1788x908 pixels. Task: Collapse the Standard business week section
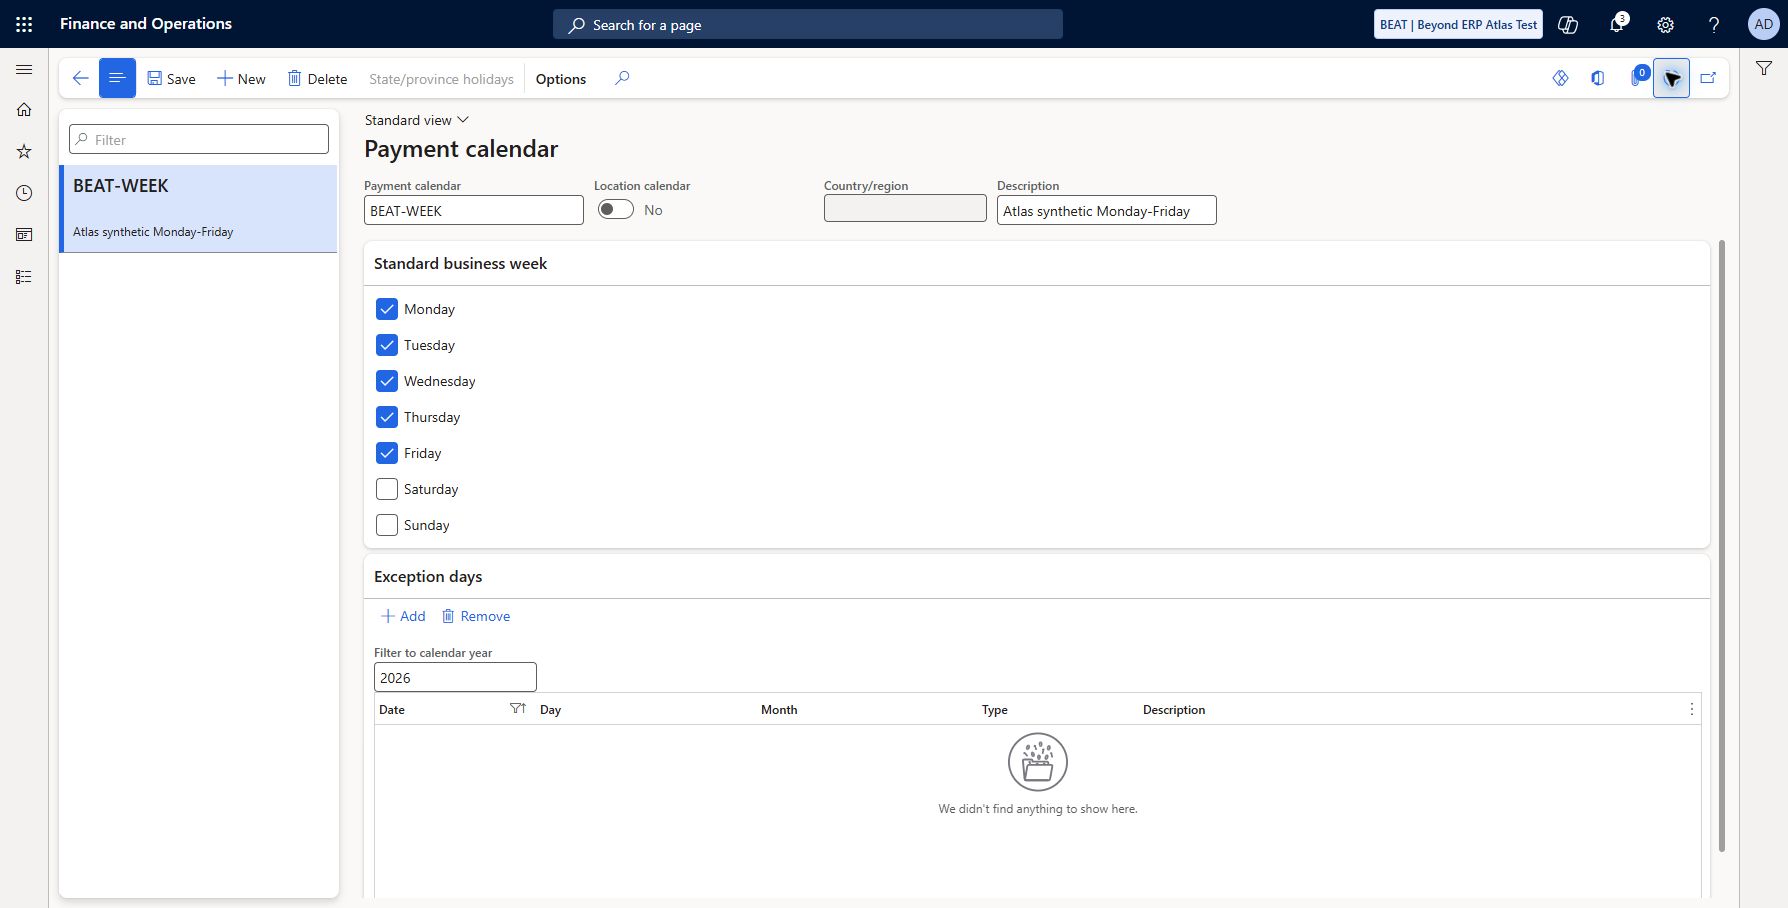coord(1036,264)
